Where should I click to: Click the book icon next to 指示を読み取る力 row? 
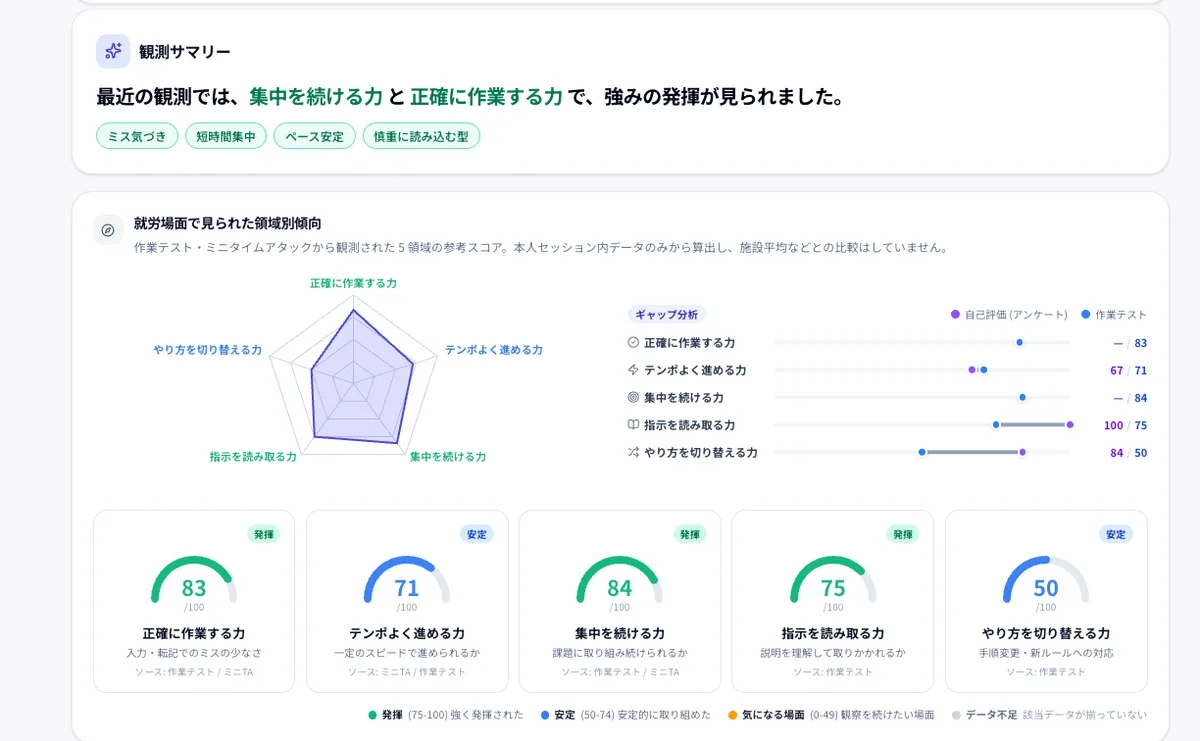[633, 425]
